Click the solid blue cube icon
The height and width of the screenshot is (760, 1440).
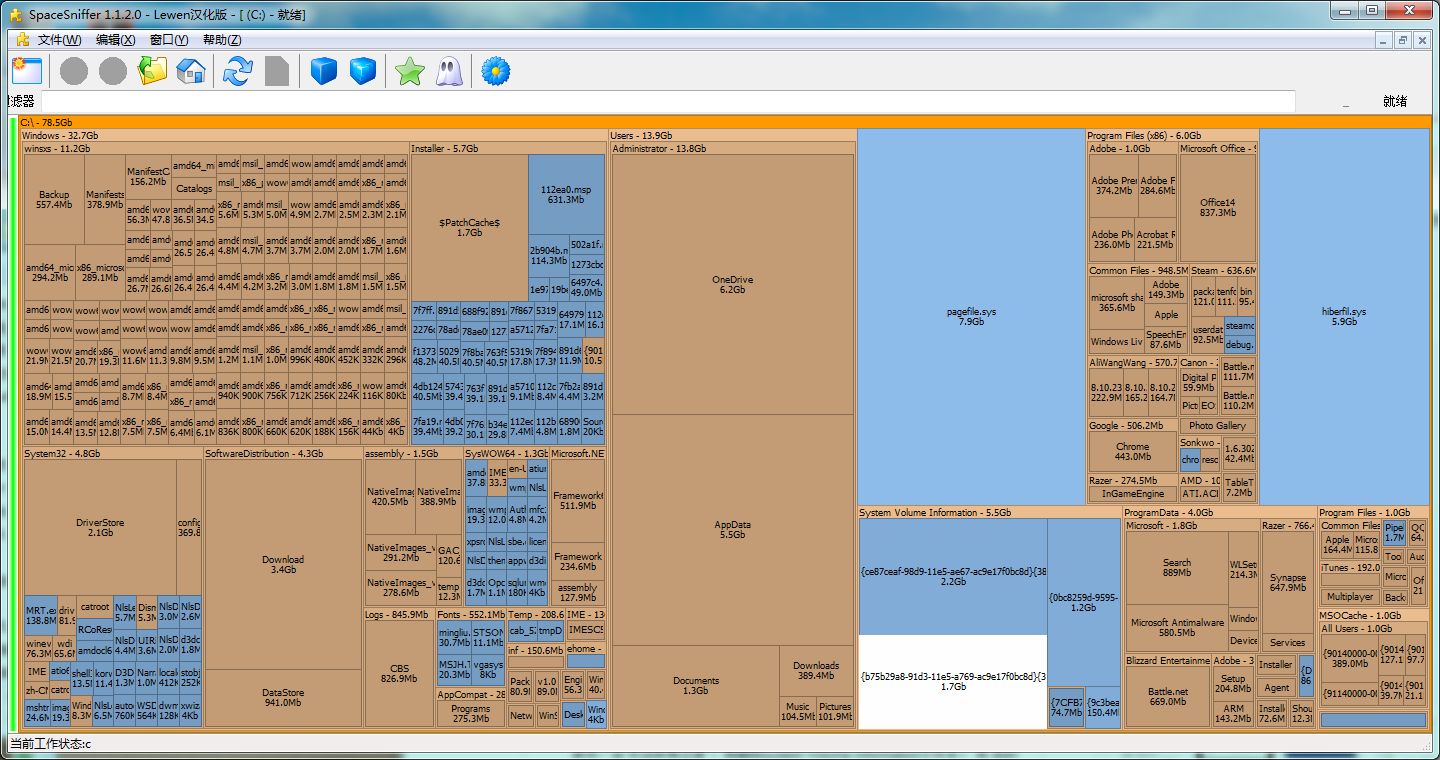coord(324,71)
